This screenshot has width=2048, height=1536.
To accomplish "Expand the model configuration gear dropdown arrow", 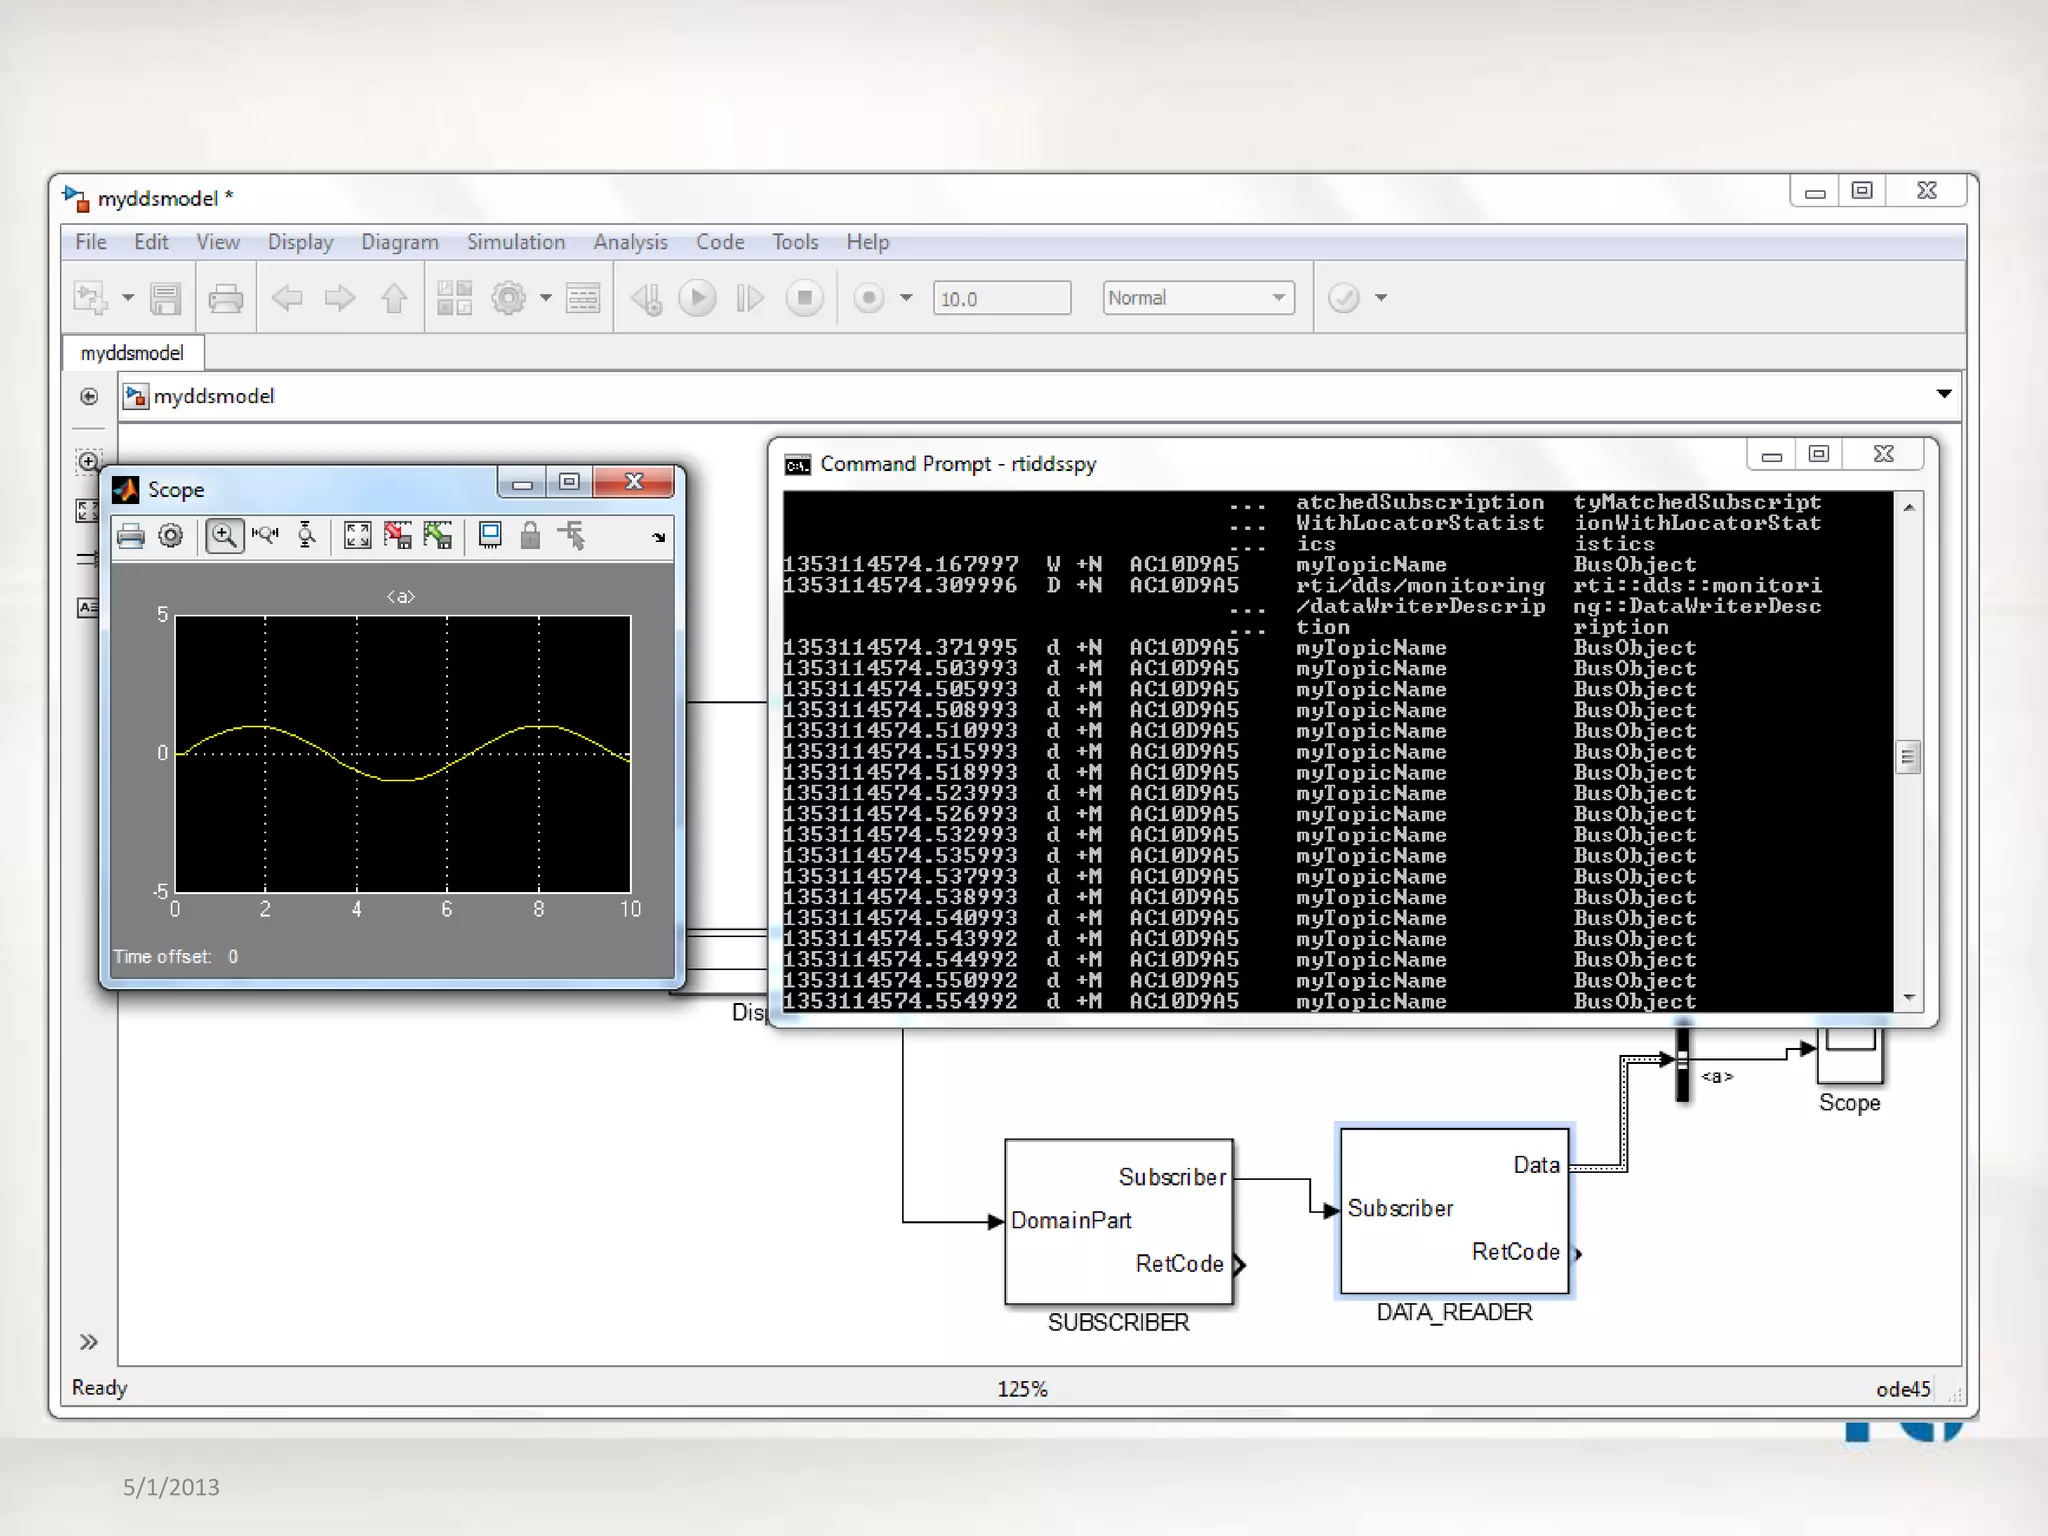I will click(x=546, y=298).
